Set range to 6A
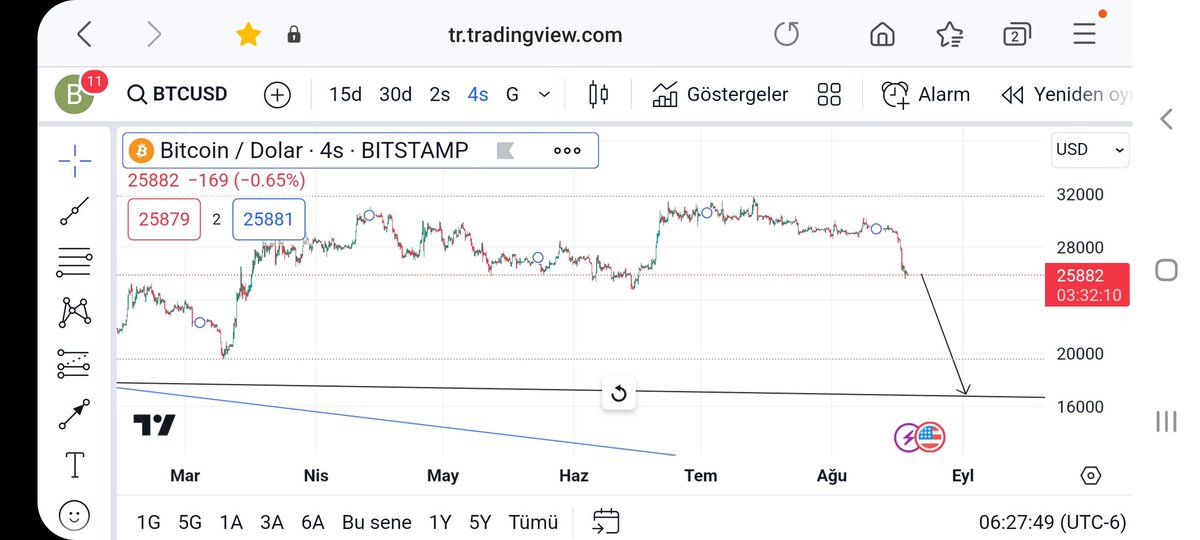 [x=312, y=522]
